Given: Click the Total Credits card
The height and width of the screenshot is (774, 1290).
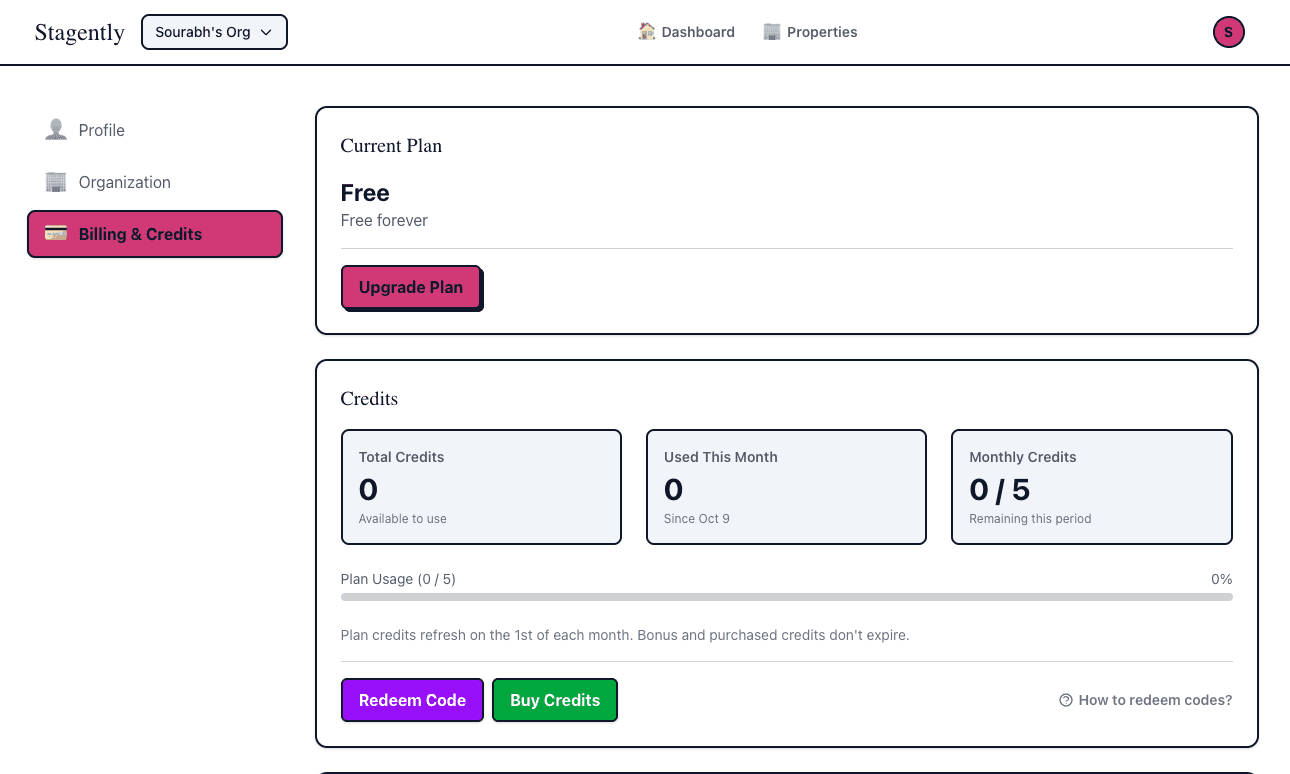Looking at the screenshot, I should pyautogui.click(x=481, y=487).
